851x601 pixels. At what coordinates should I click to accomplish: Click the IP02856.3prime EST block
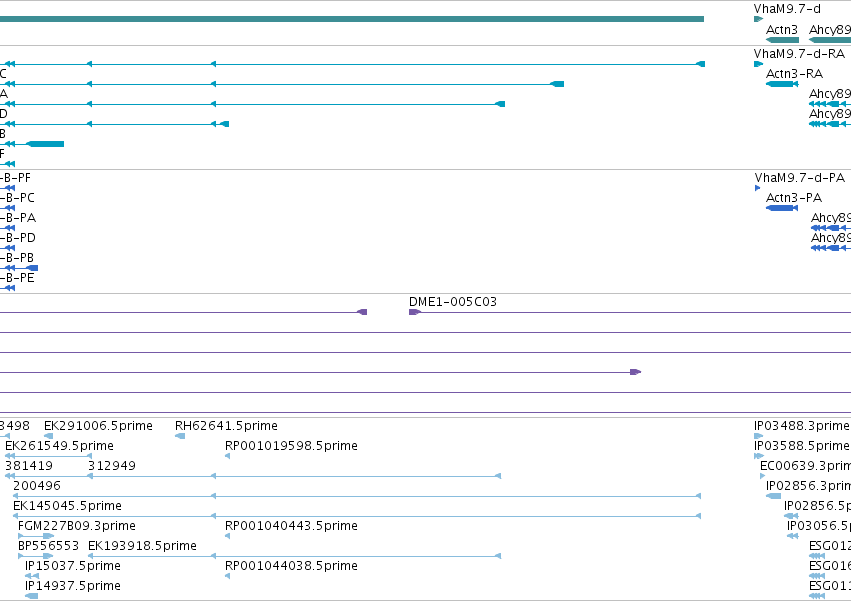click(x=773, y=496)
